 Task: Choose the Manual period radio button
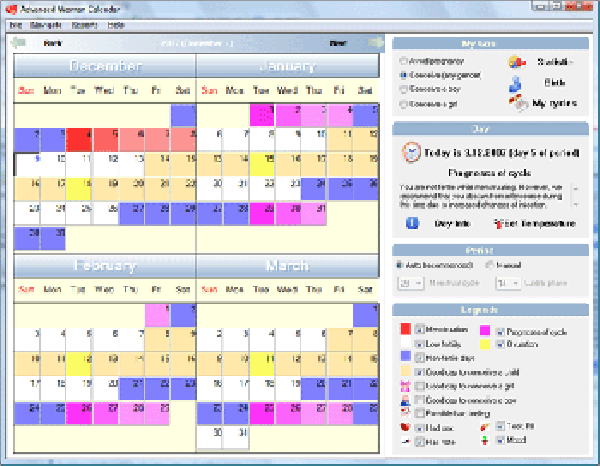[x=489, y=265]
